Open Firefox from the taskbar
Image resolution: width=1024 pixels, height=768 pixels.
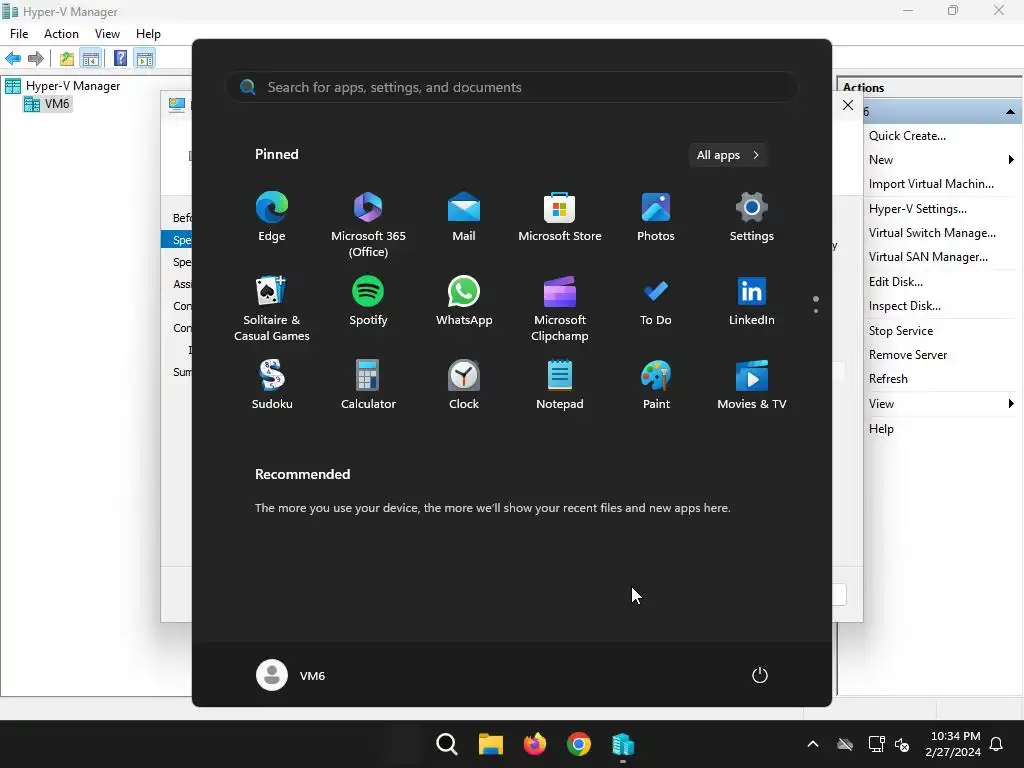(535, 744)
